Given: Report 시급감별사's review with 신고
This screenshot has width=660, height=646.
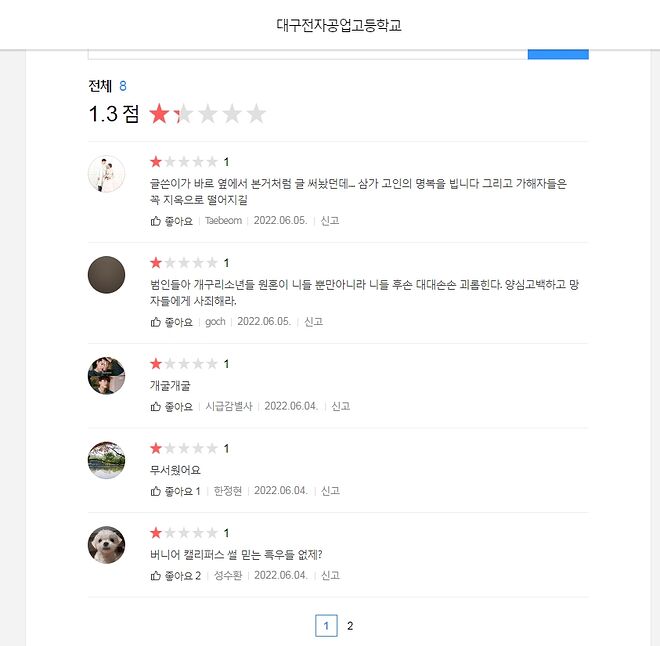Looking at the screenshot, I should click(341, 406).
